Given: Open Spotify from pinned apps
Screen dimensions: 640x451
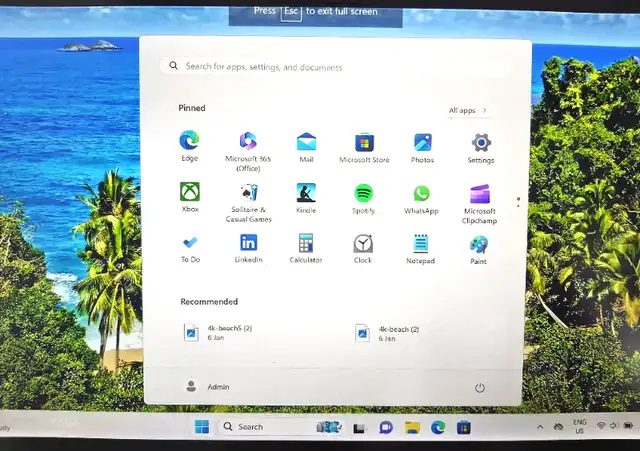Looking at the screenshot, I should (x=363, y=199).
